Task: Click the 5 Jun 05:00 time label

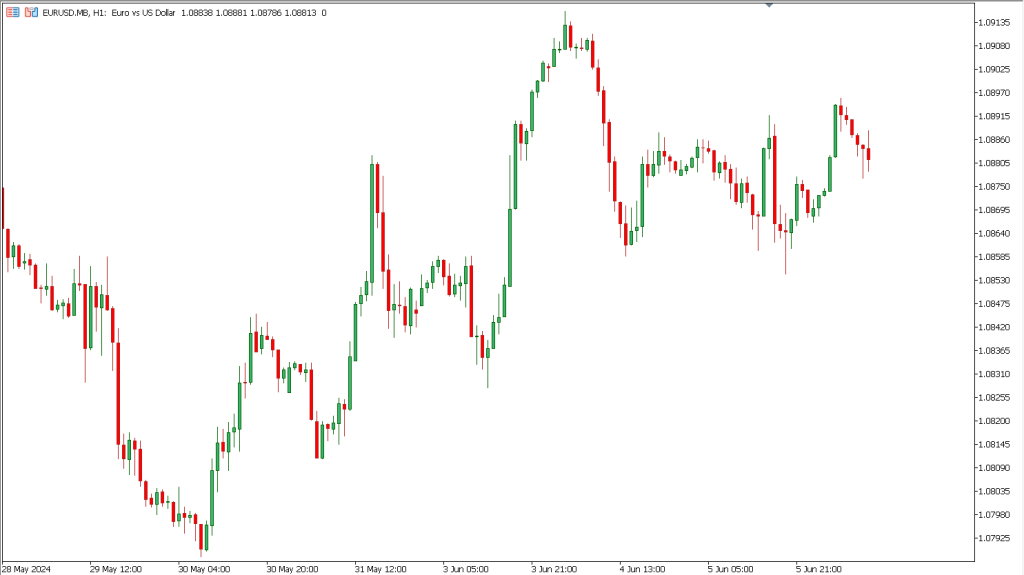Action: (x=731, y=569)
